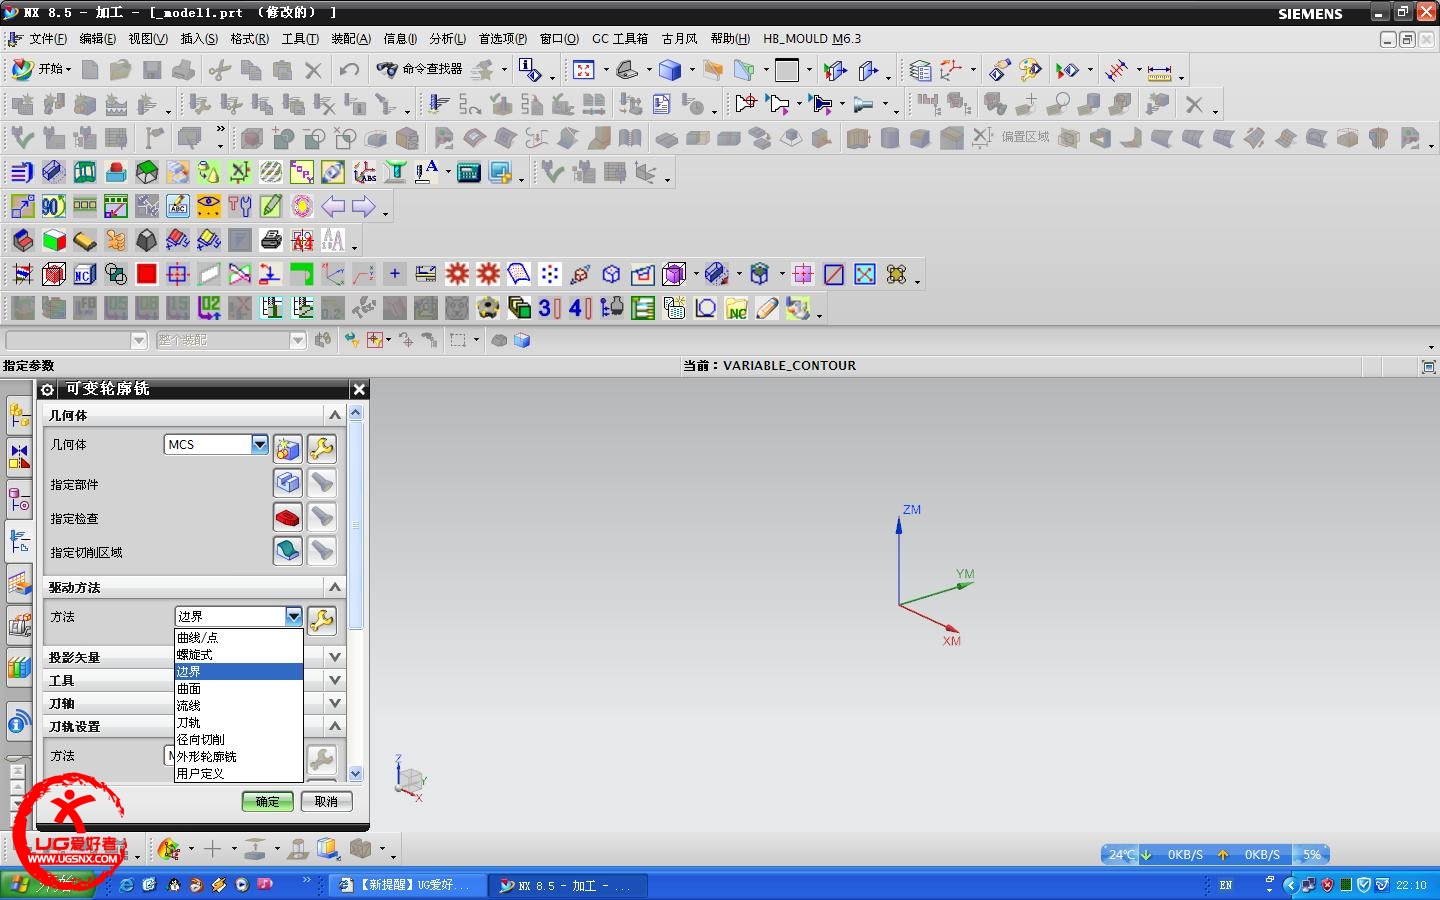This screenshot has width=1440, height=900.
Task: Click the 取消 Cancel button
Action: [x=326, y=801]
